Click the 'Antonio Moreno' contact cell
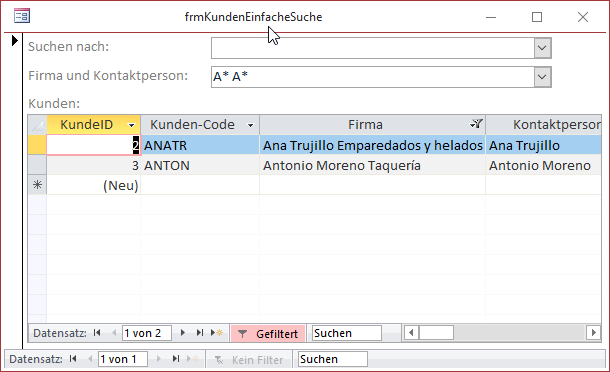Screen dimensions: 610x372 [543, 165]
